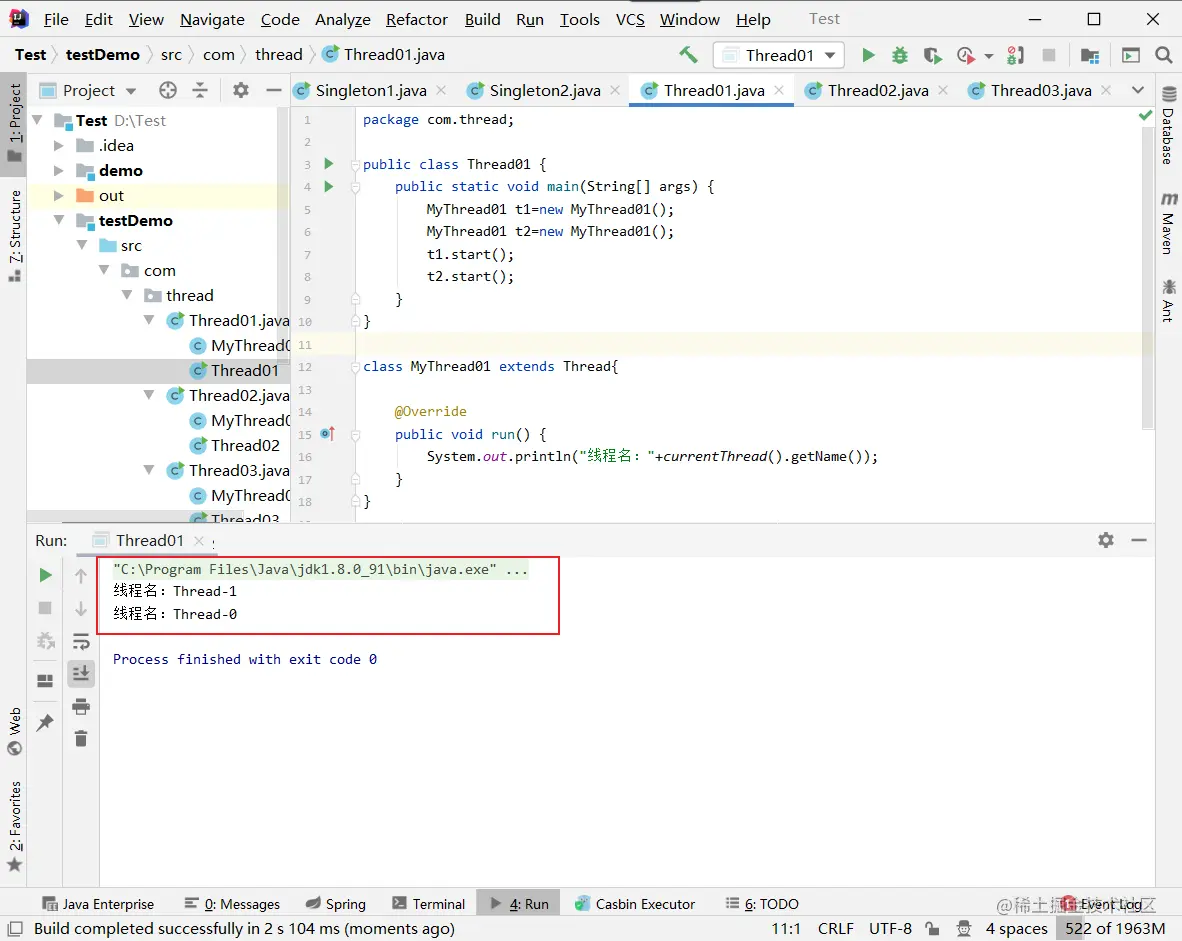The height and width of the screenshot is (941, 1182).
Task: Click Up the stack trace arrow
Action: [x=81, y=576]
